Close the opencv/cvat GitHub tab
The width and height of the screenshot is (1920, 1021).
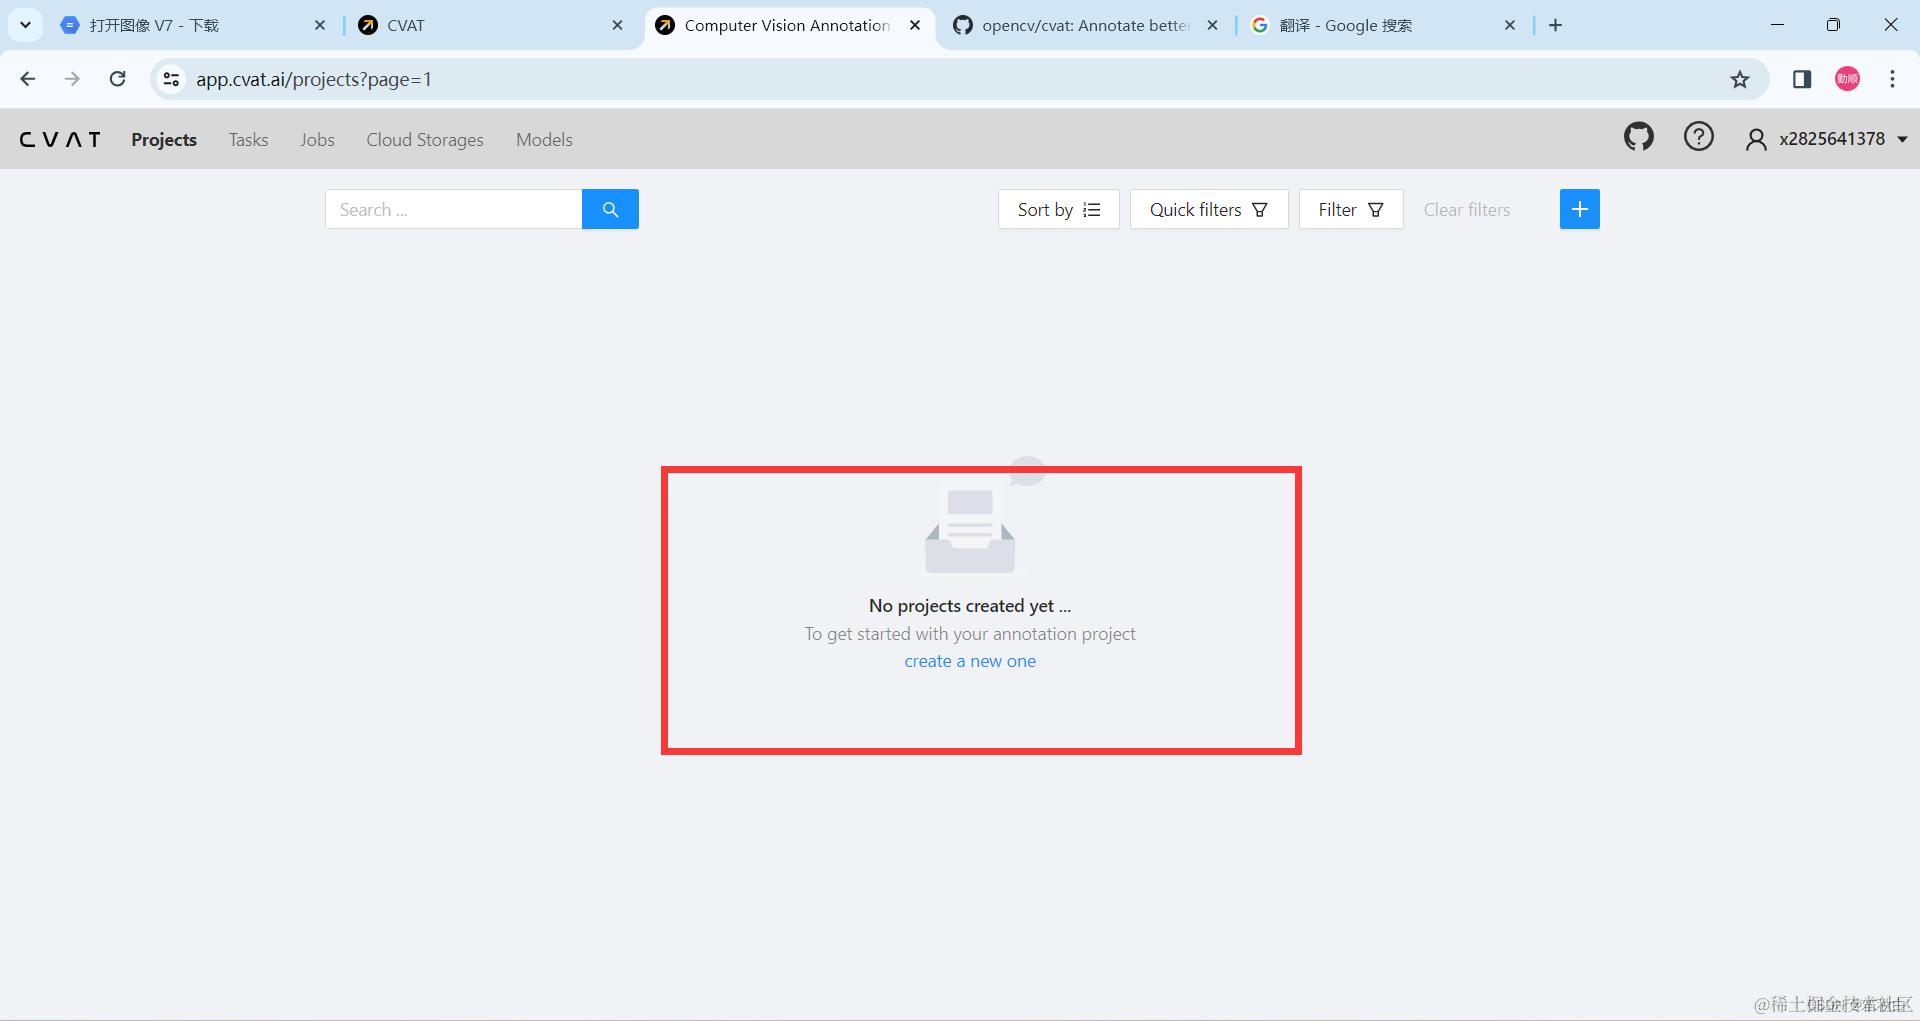(x=1212, y=25)
